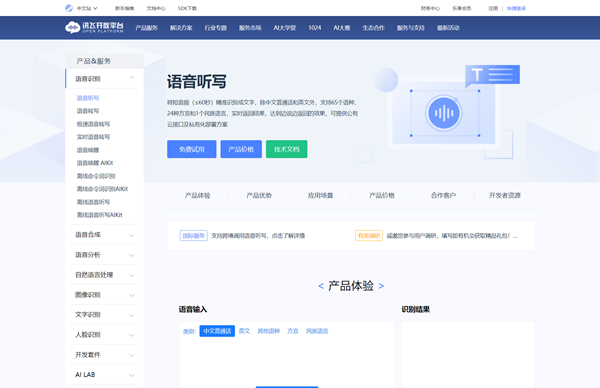Switch to the 产品价格 anchor tab

382,196
